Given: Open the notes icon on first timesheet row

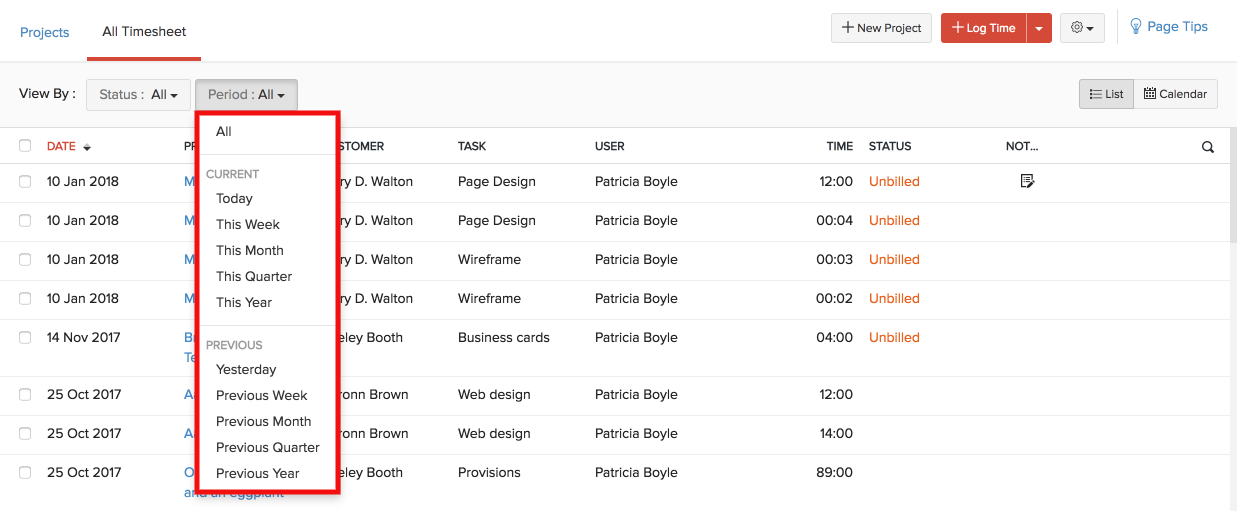Looking at the screenshot, I should (x=1026, y=182).
